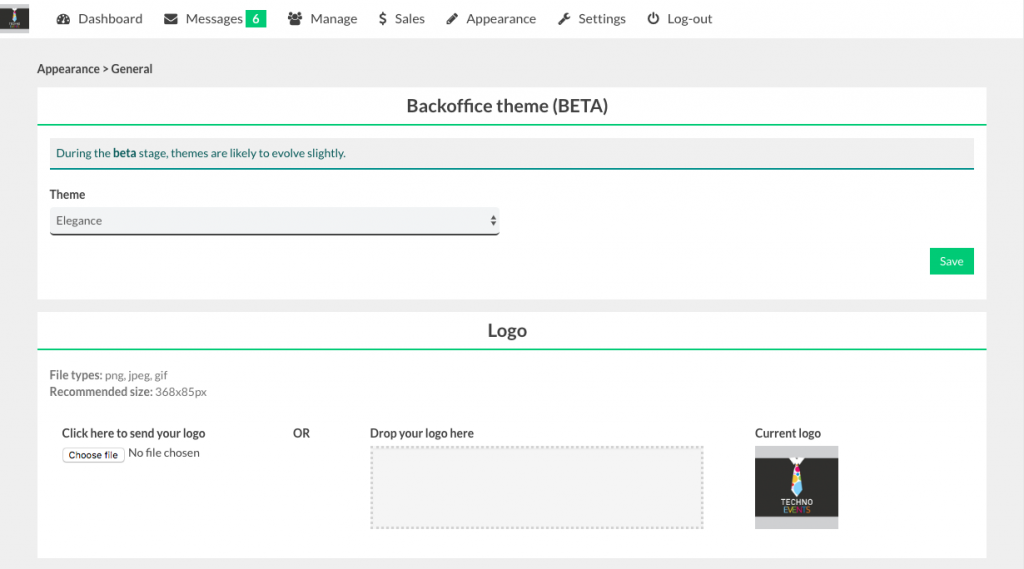The height and width of the screenshot is (569, 1024).
Task: Click the dashboard gauge icon
Action: (x=64, y=19)
